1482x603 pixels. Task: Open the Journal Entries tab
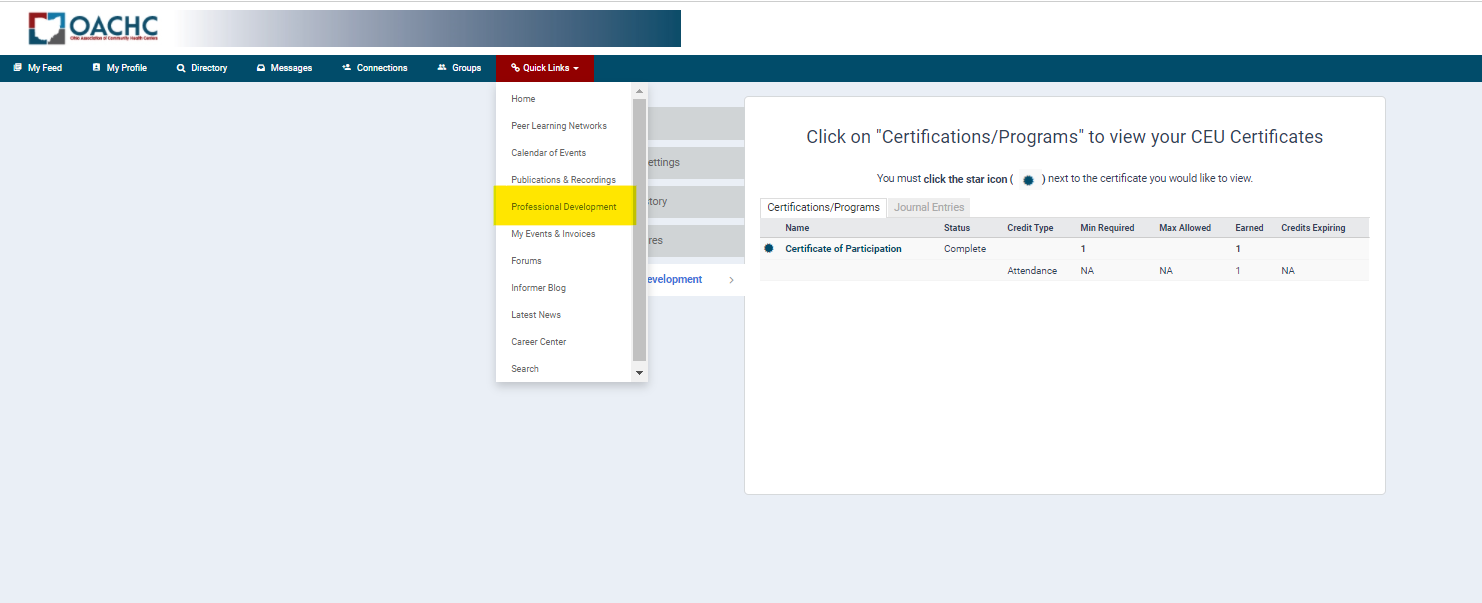[928, 207]
